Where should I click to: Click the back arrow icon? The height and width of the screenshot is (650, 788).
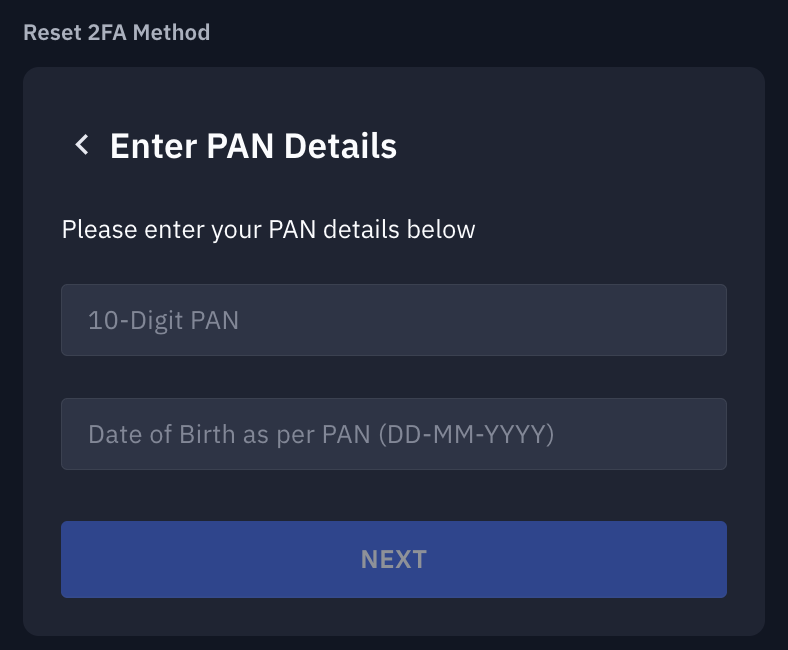click(82, 146)
